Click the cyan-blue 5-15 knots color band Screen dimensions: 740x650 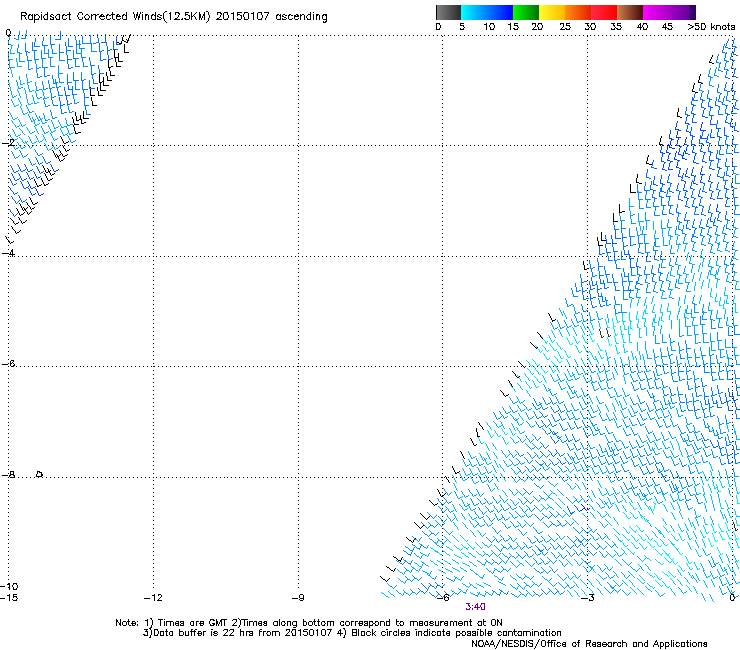(x=487, y=12)
